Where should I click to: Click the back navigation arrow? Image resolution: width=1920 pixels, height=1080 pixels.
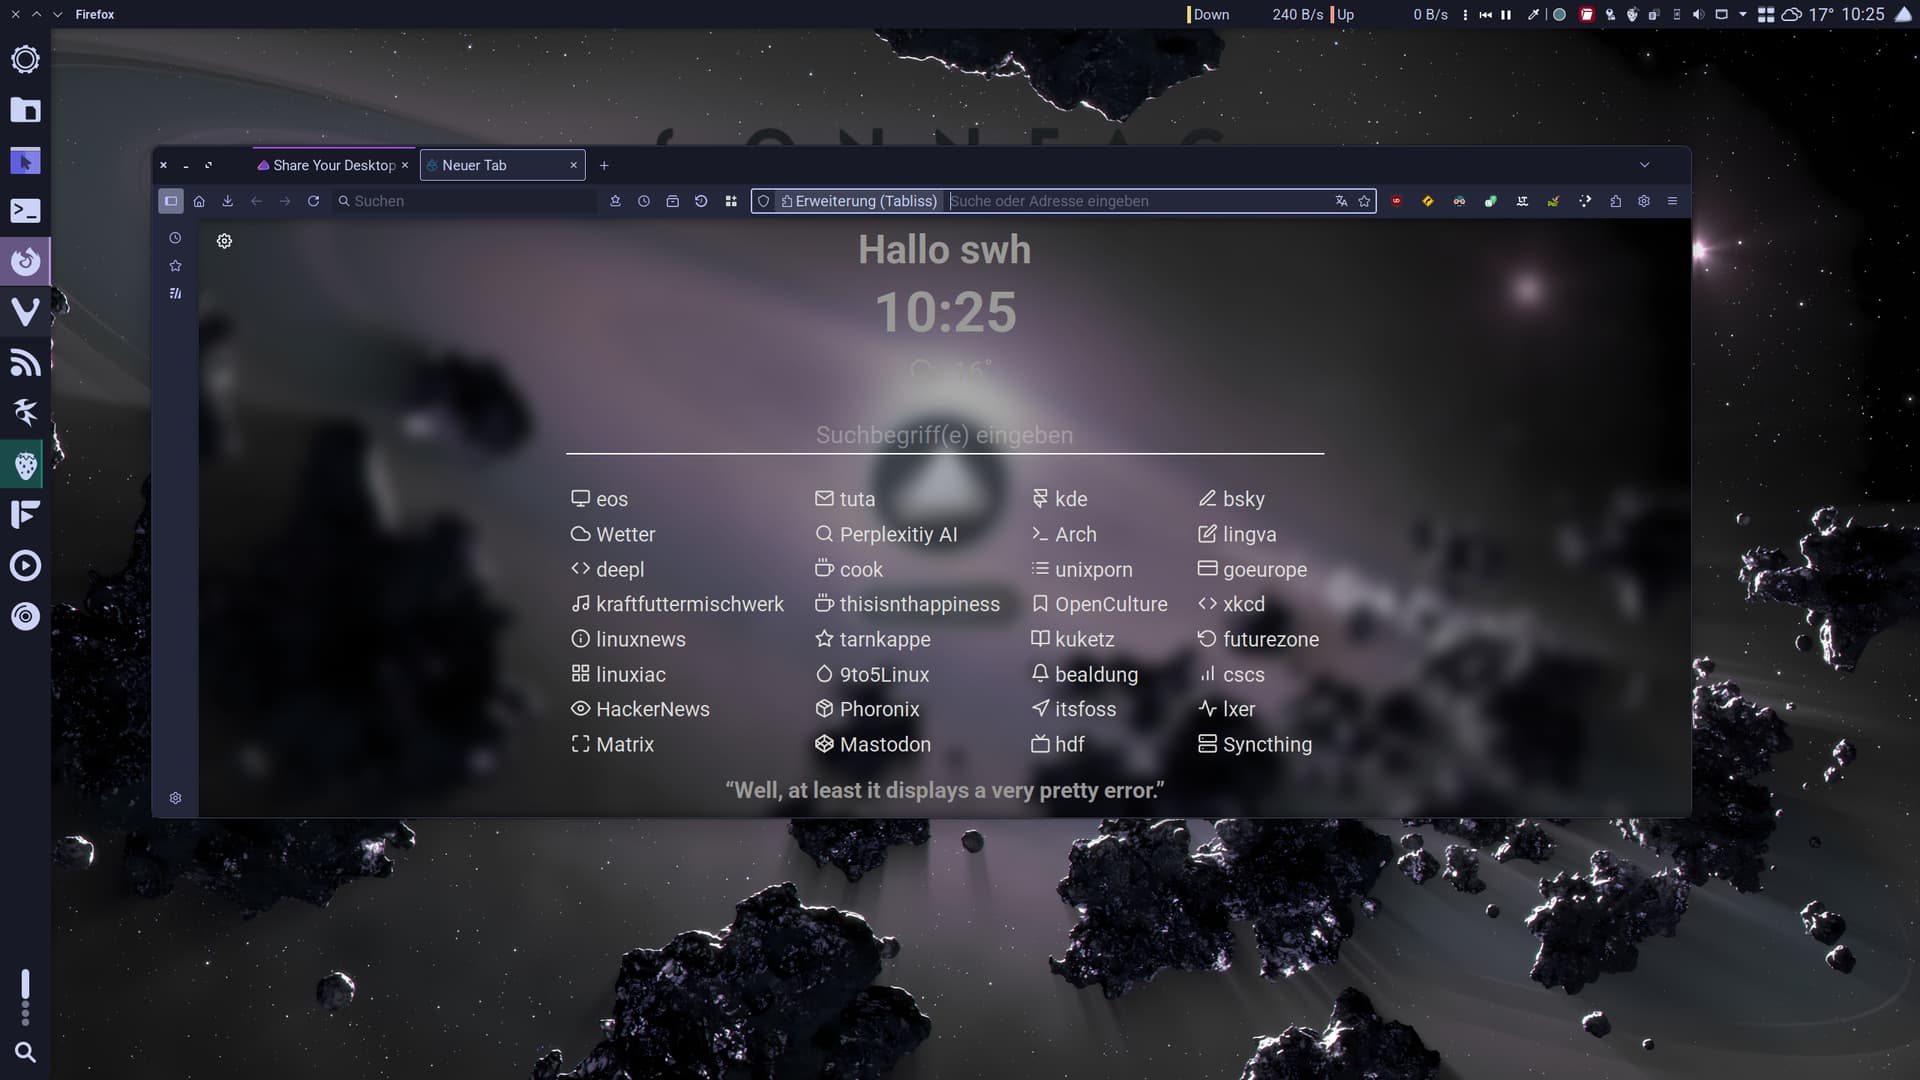256,201
